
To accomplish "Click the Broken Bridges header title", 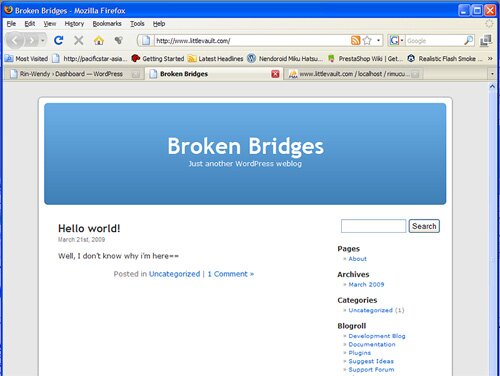I will pyautogui.click(x=245, y=146).
